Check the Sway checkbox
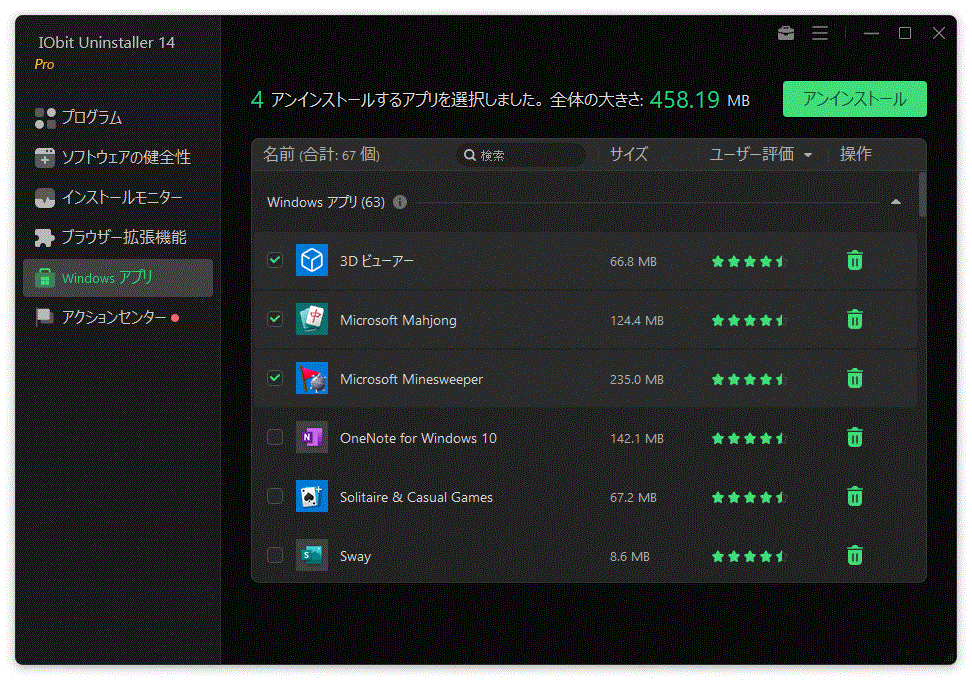This screenshot has height=680, width=972. [x=275, y=555]
